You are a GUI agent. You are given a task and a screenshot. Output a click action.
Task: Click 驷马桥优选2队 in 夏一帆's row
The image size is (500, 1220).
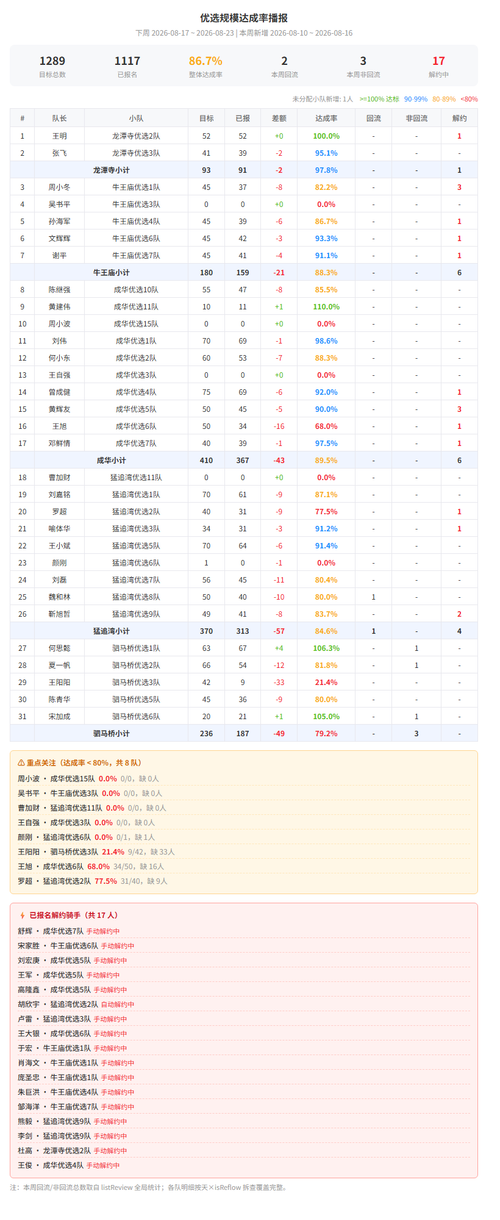(x=135, y=665)
